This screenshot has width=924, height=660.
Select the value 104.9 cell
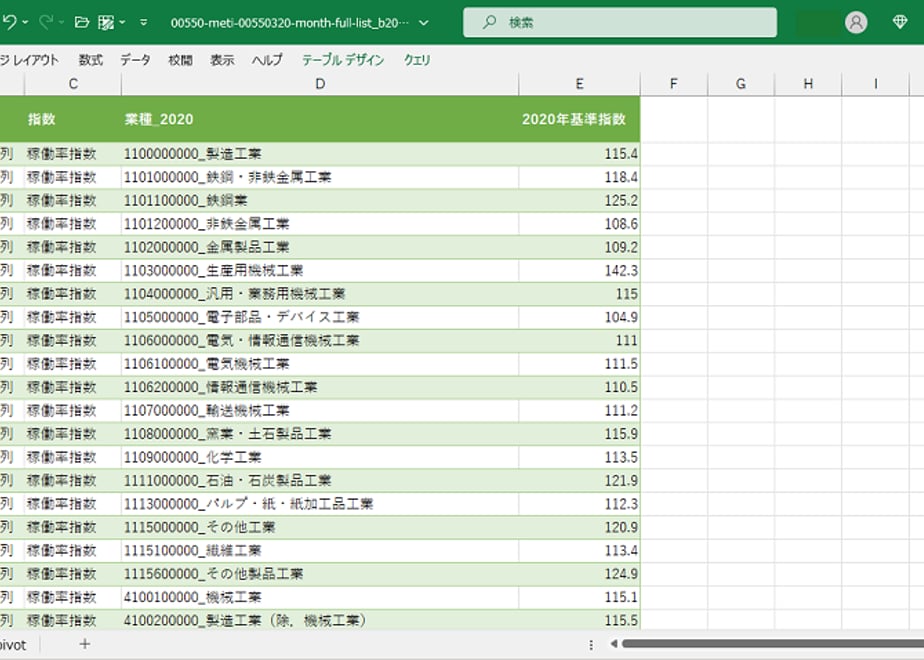click(580, 317)
